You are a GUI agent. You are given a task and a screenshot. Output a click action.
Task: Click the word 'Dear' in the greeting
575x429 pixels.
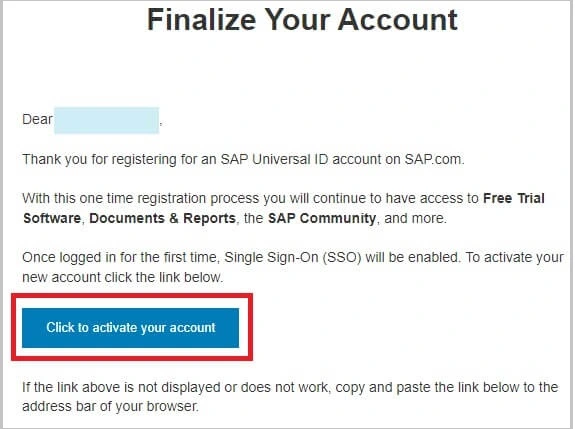tap(37, 120)
